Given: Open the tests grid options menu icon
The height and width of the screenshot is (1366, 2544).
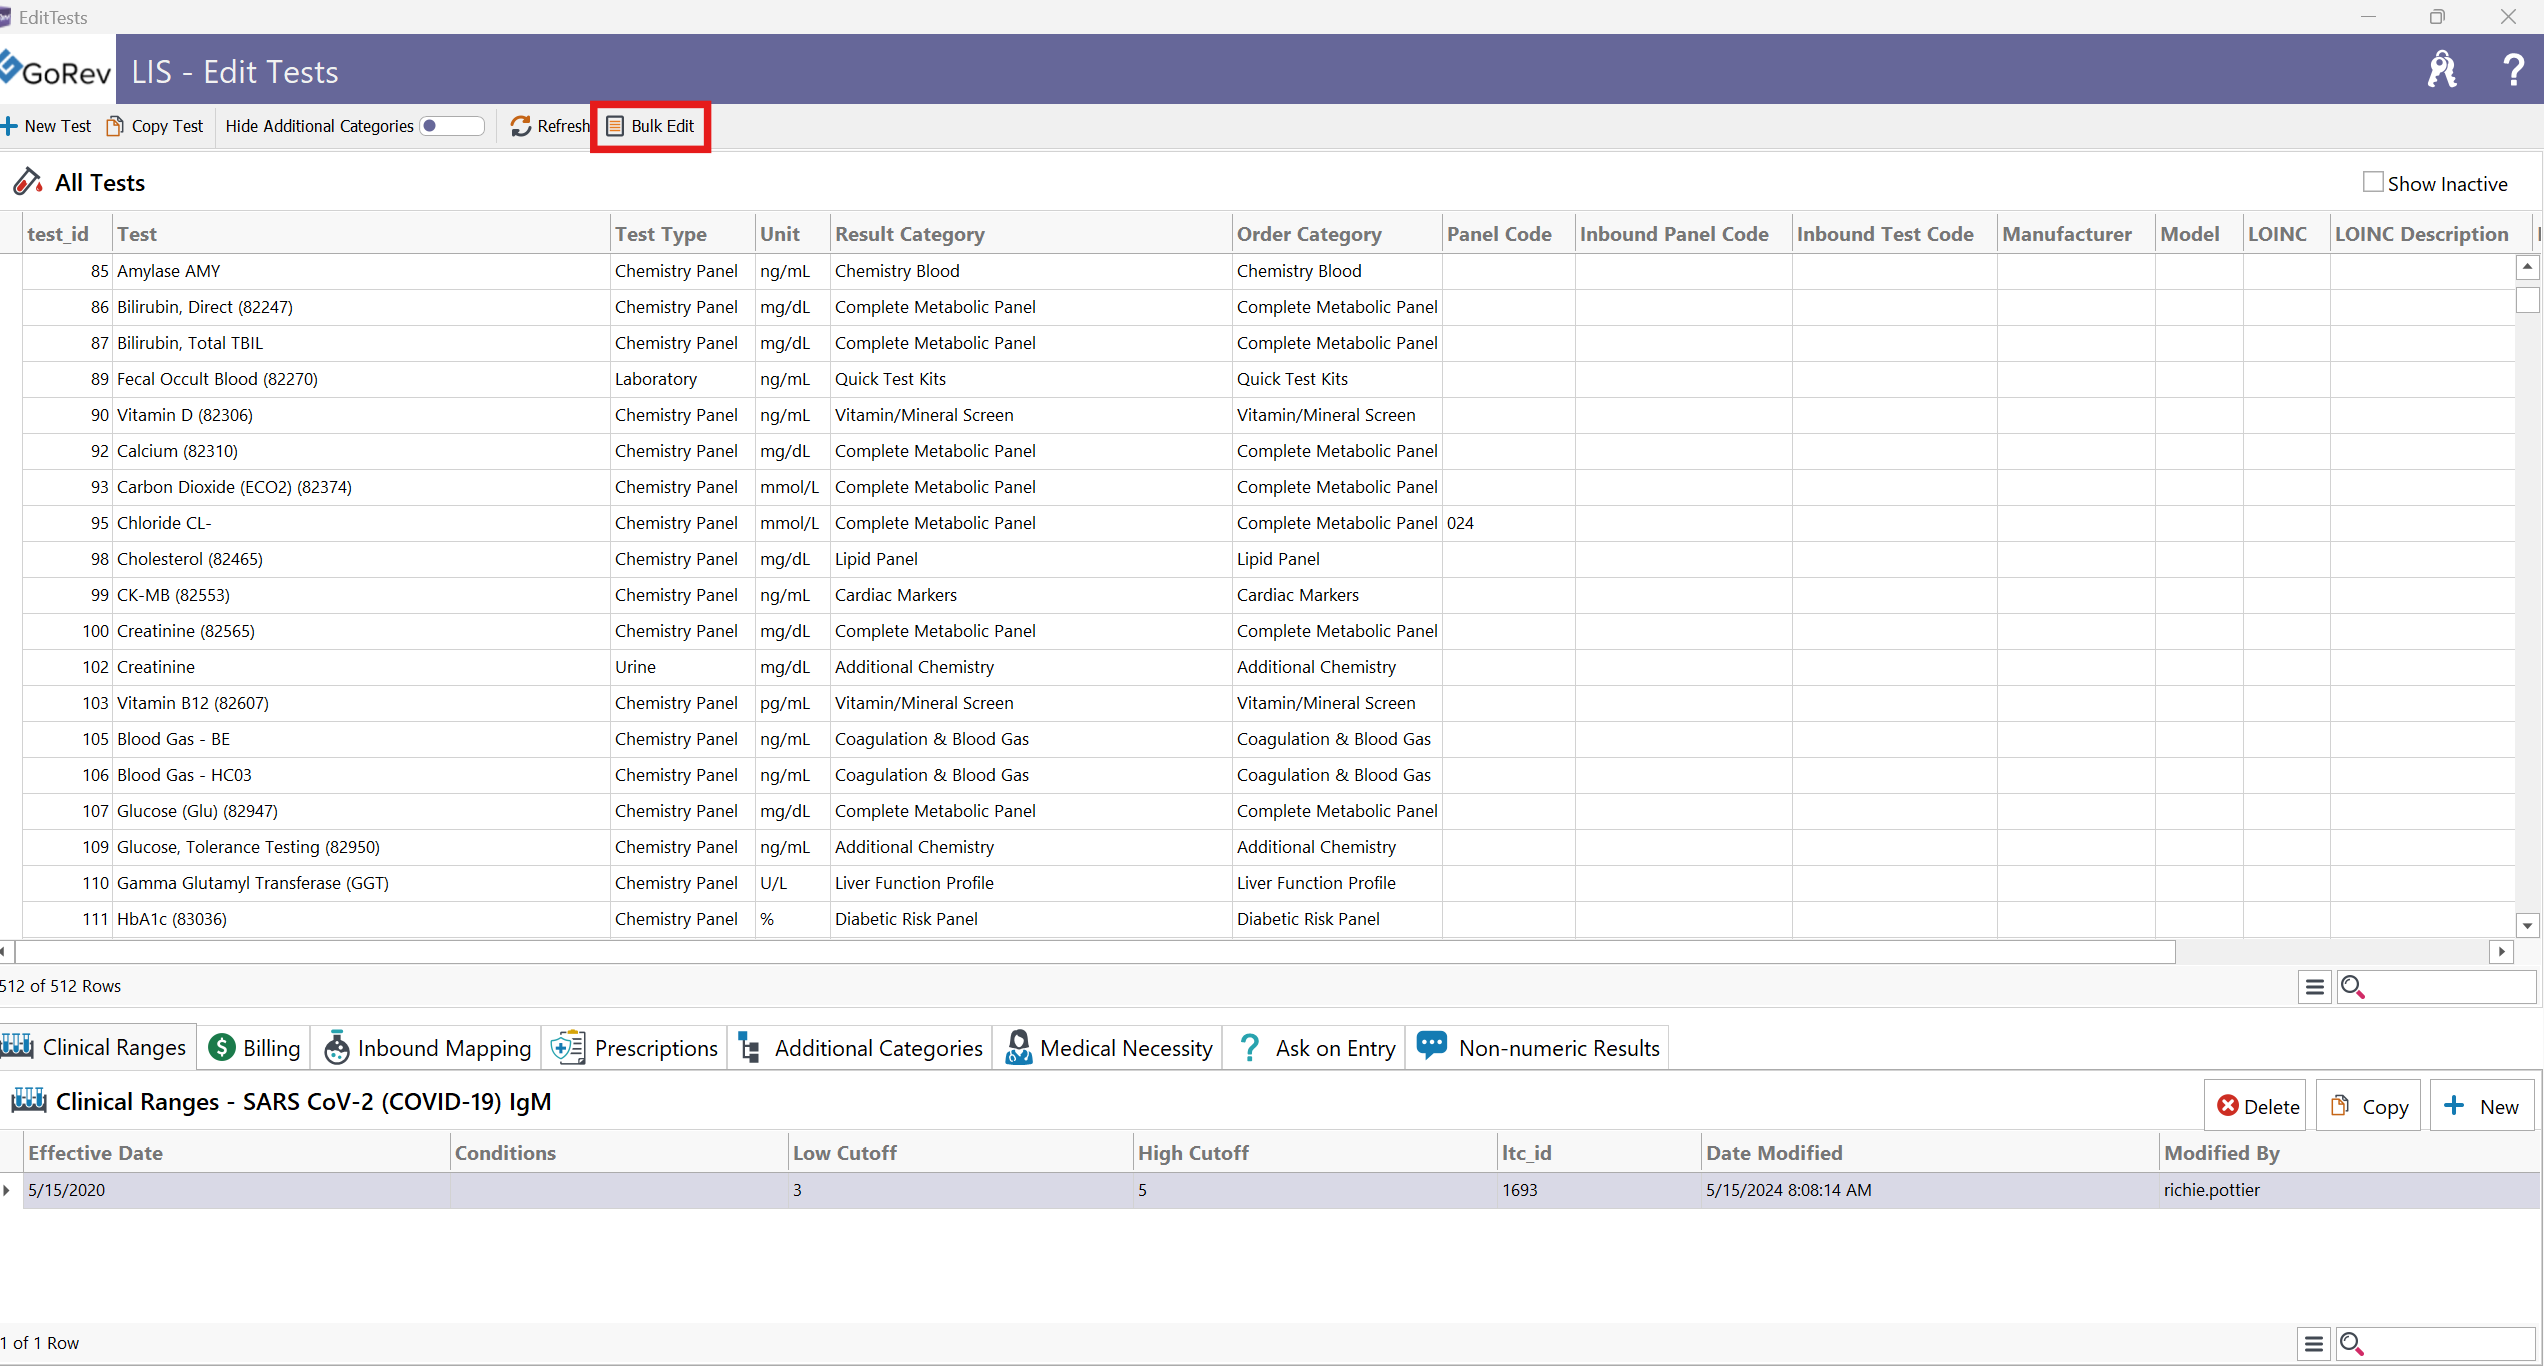Looking at the screenshot, I should 2314,987.
